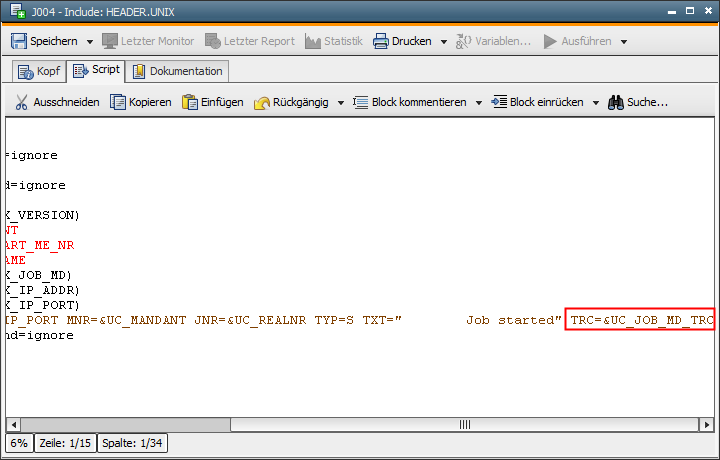The width and height of the screenshot is (720, 460).
Task: Click the _VERSION) script line
Action: click(43, 215)
